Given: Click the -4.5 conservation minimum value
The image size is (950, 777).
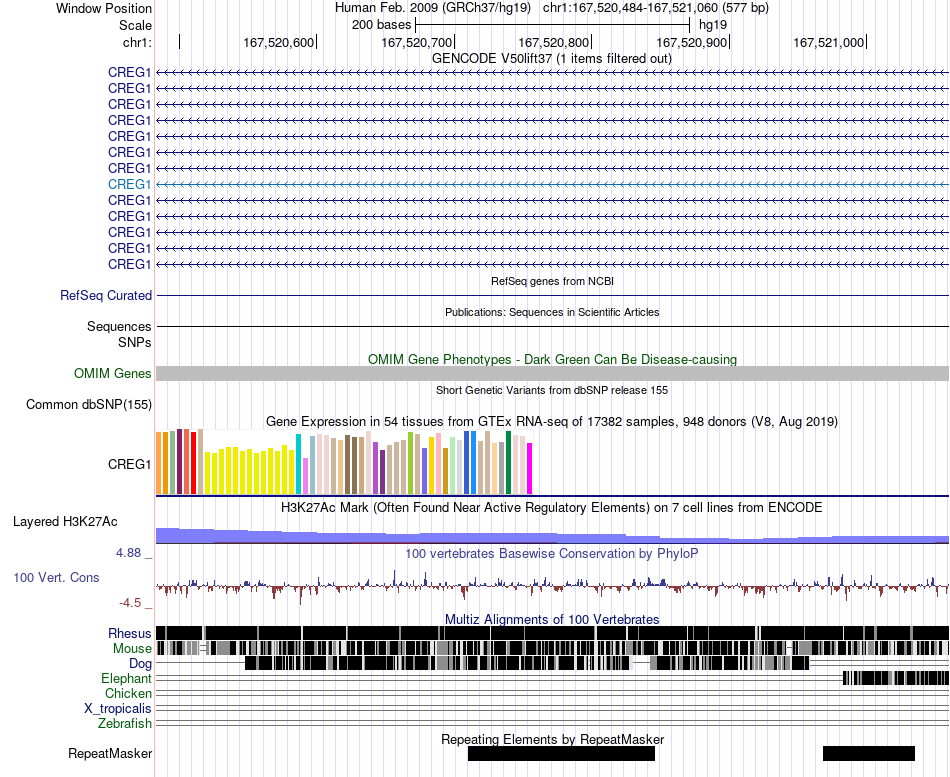Looking at the screenshot, I should 130,603.
